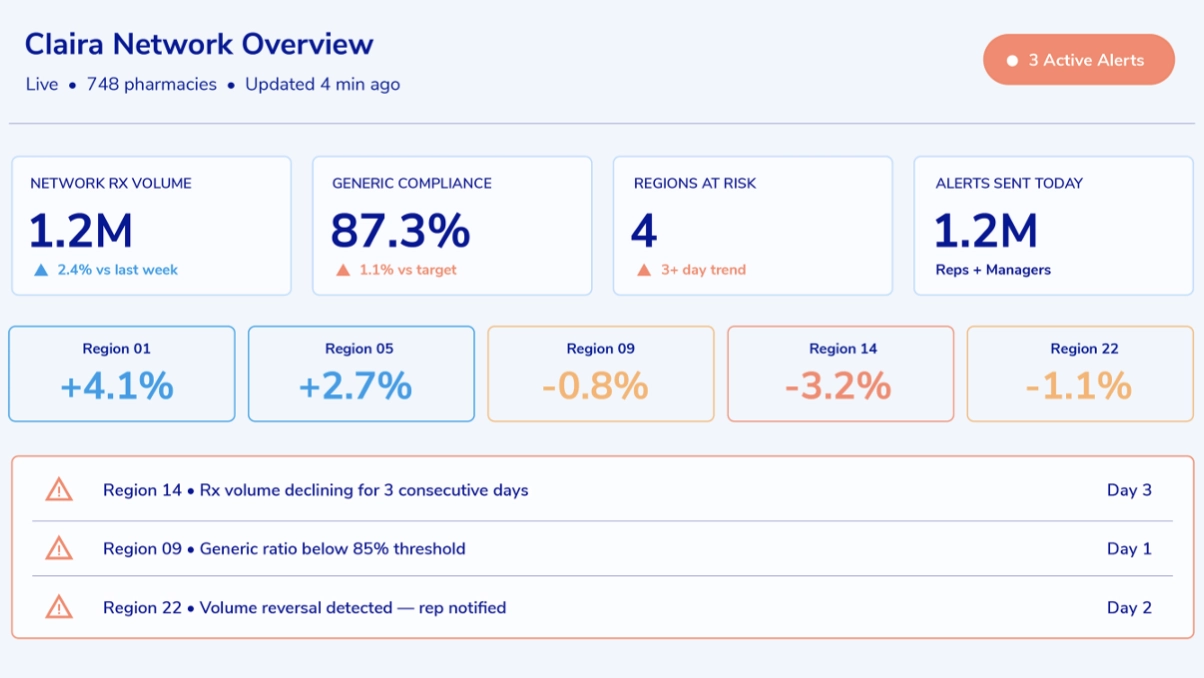Viewport: 1204px width, 678px height.
Task: Click the '+2.7%' value
Action: click(x=356, y=386)
